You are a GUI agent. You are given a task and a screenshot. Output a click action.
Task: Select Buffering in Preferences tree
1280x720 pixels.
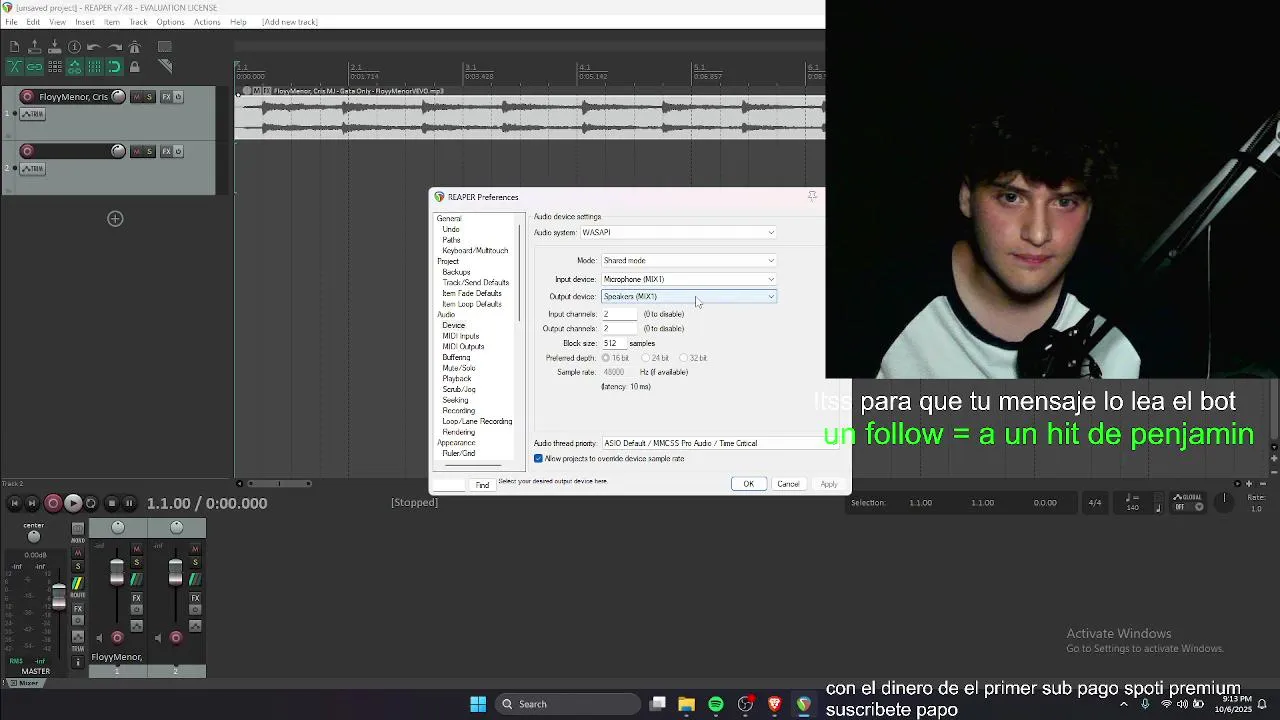[456, 357]
